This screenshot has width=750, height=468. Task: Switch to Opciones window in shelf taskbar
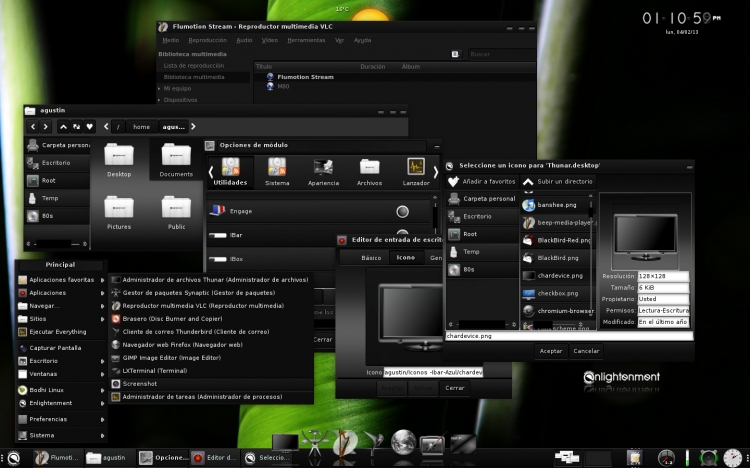pyautogui.click(x=163, y=458)
